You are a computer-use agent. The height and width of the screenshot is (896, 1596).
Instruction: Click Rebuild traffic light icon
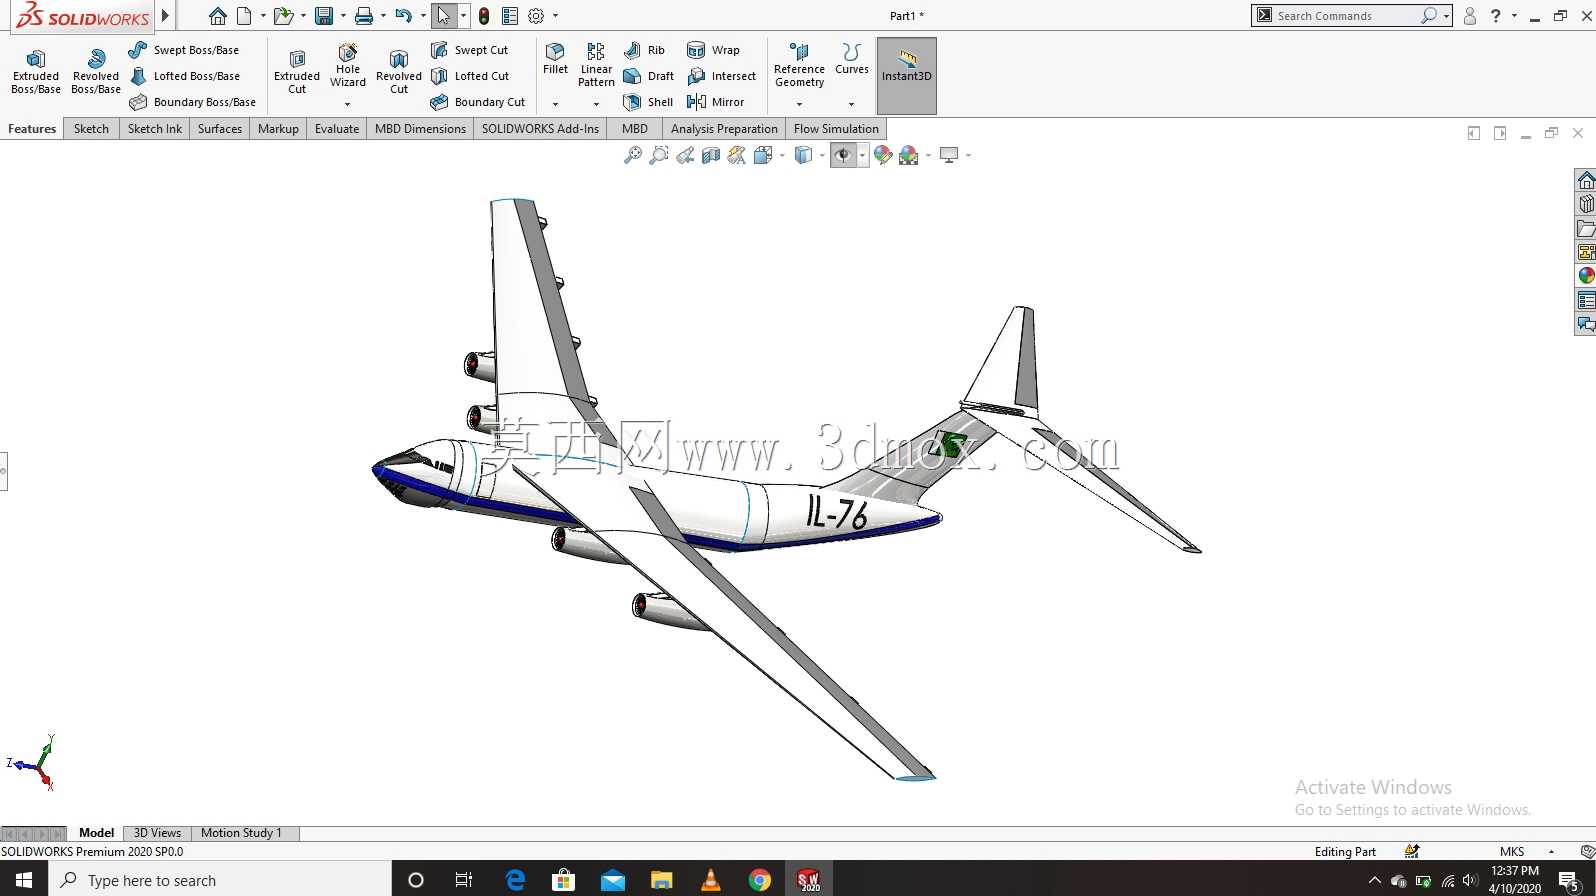point(484,16)
